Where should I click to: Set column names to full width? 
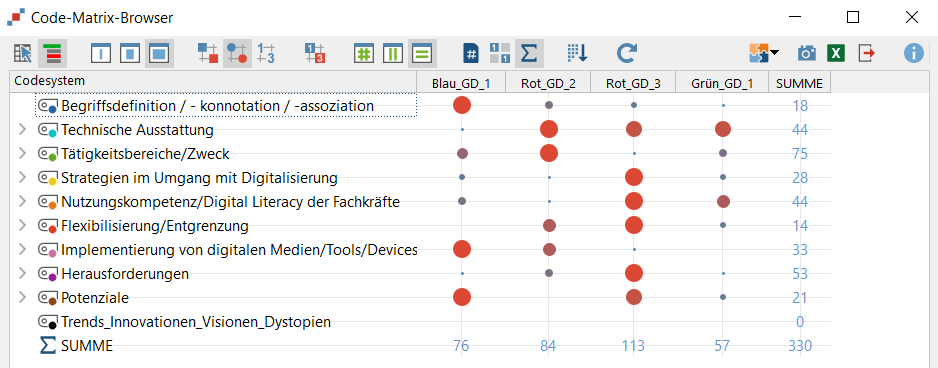pos(159,54)
